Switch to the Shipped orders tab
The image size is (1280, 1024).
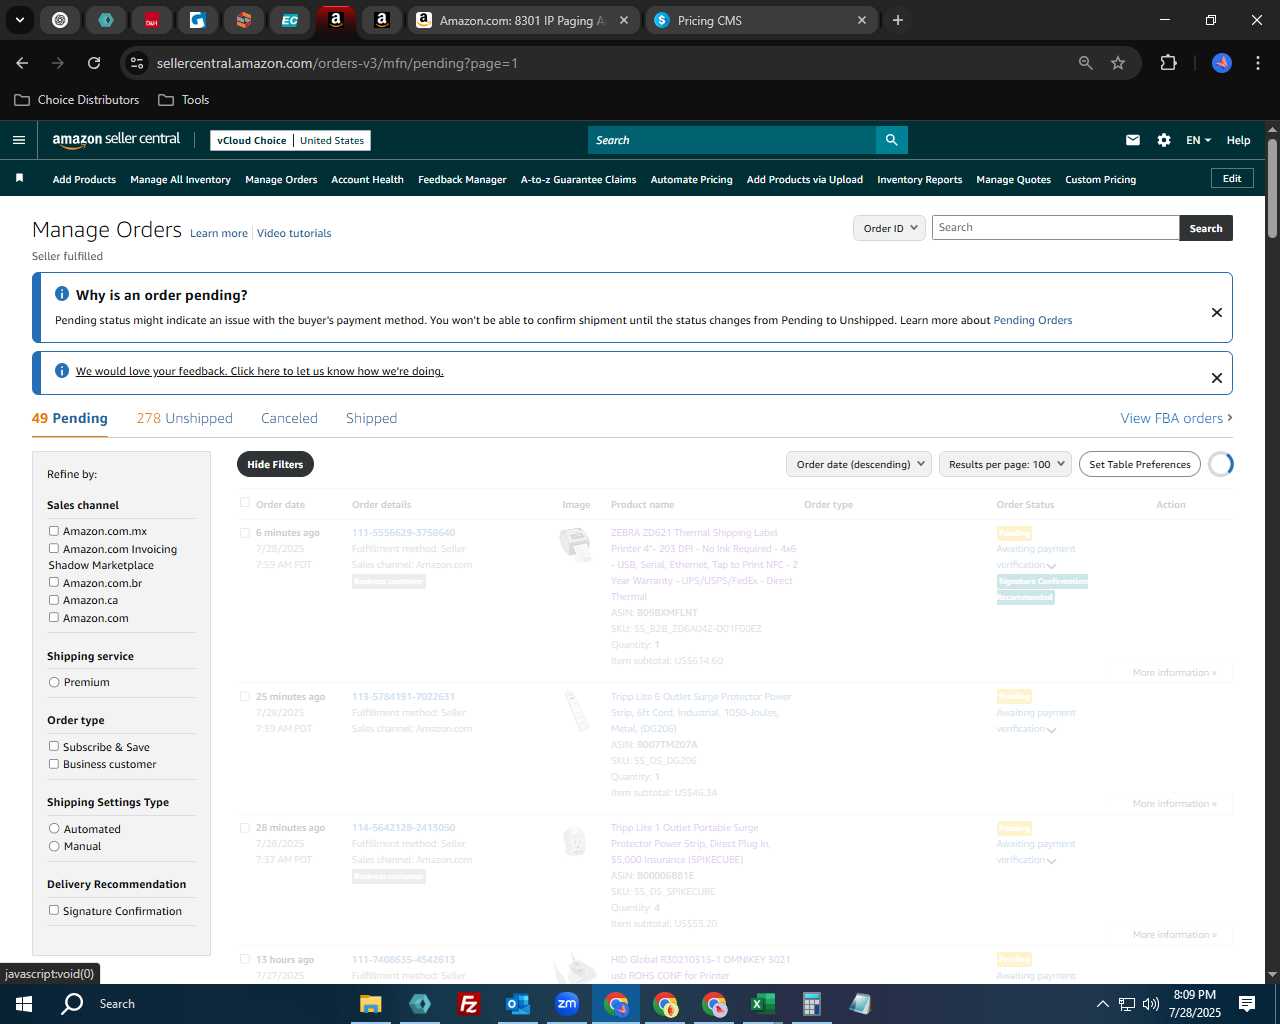pyautogui.click(x=371, y=418)
